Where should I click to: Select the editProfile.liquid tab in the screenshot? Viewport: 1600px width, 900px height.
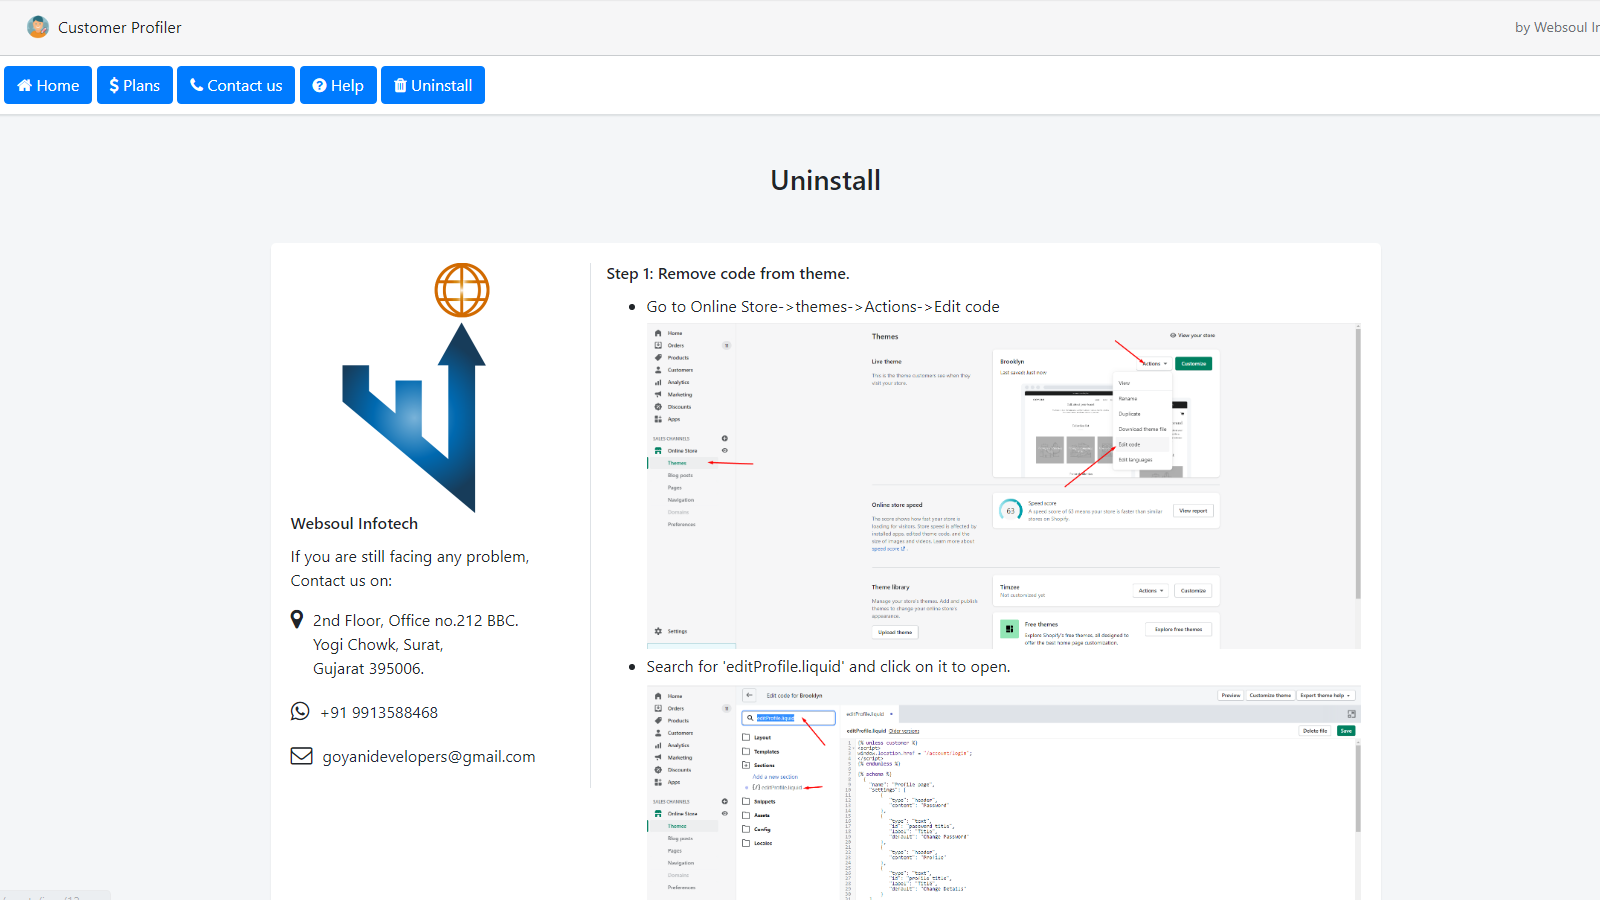867,713
